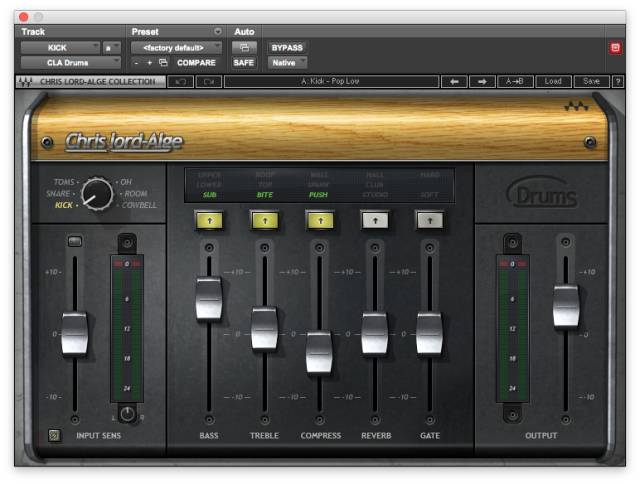
Task: Open the factory default preset dropdown
Action: [x=176, y=48]
